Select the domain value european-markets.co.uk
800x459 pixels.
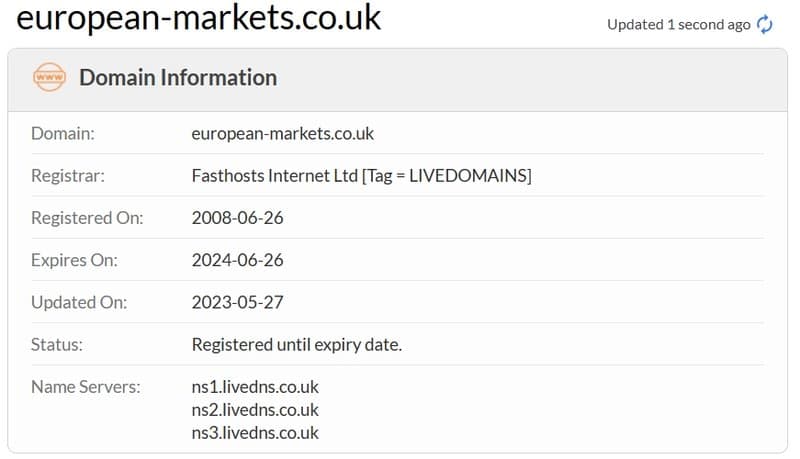pos(283,134)
